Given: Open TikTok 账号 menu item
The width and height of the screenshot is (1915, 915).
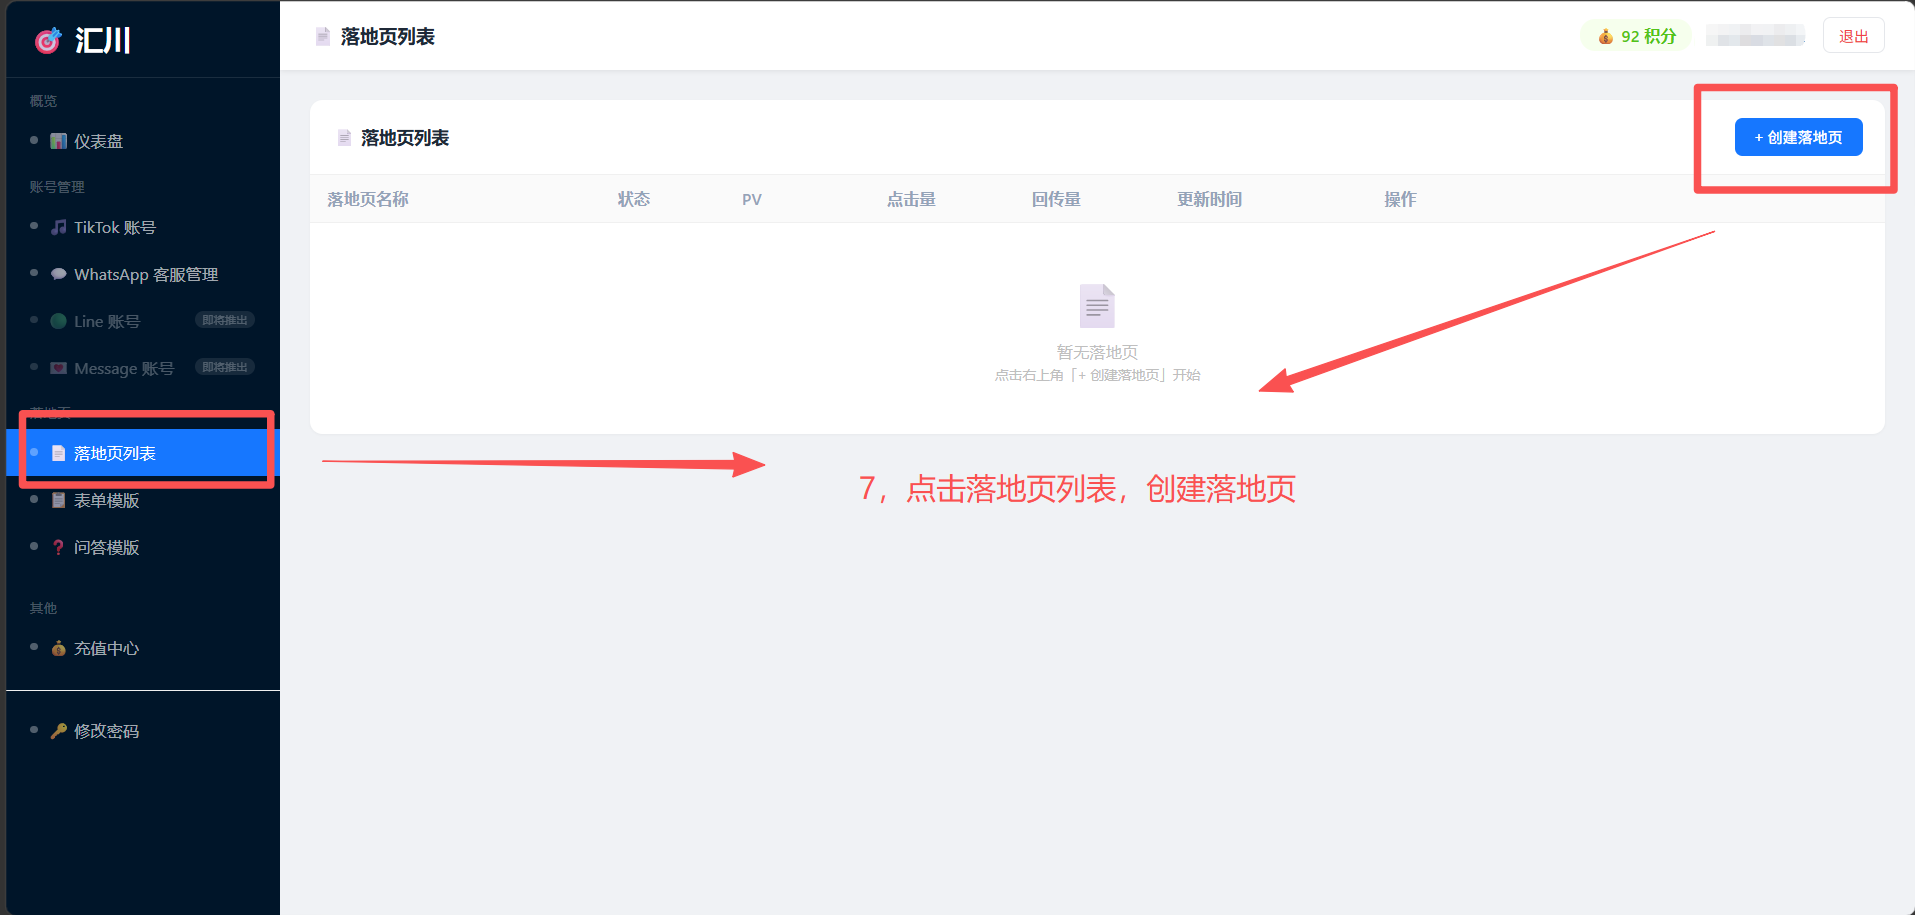Looking at the screenshot, I should (x=143, y=227).
